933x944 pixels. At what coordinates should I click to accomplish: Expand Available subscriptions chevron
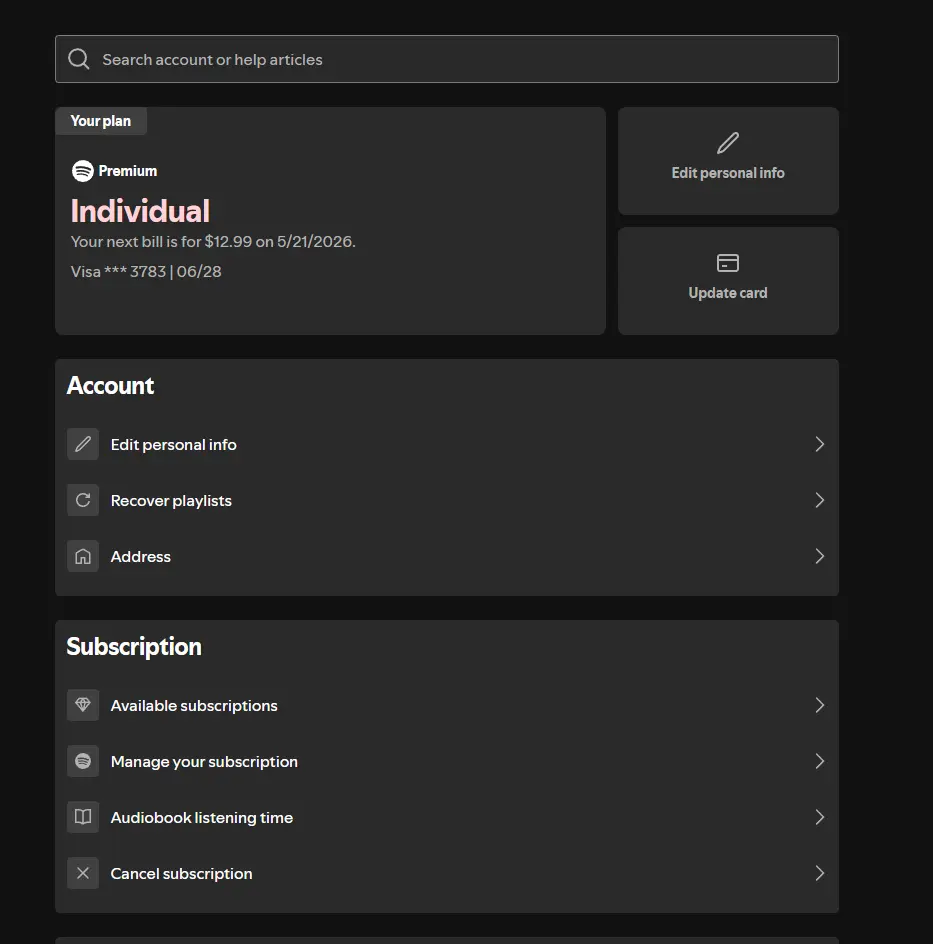coord(819,705)
